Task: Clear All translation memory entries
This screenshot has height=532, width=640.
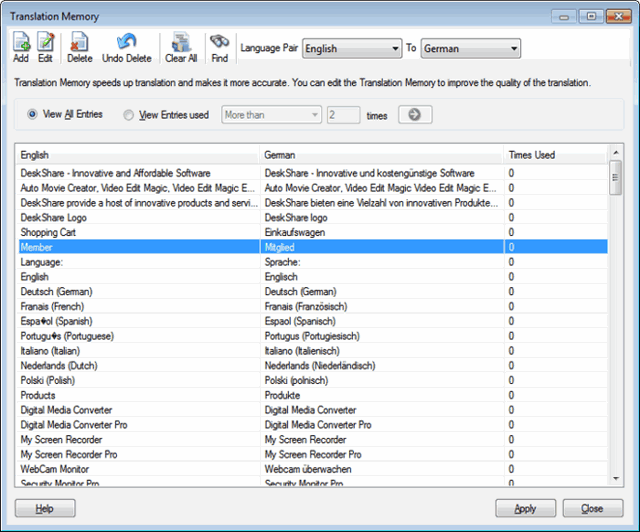Action: (181, 47)
